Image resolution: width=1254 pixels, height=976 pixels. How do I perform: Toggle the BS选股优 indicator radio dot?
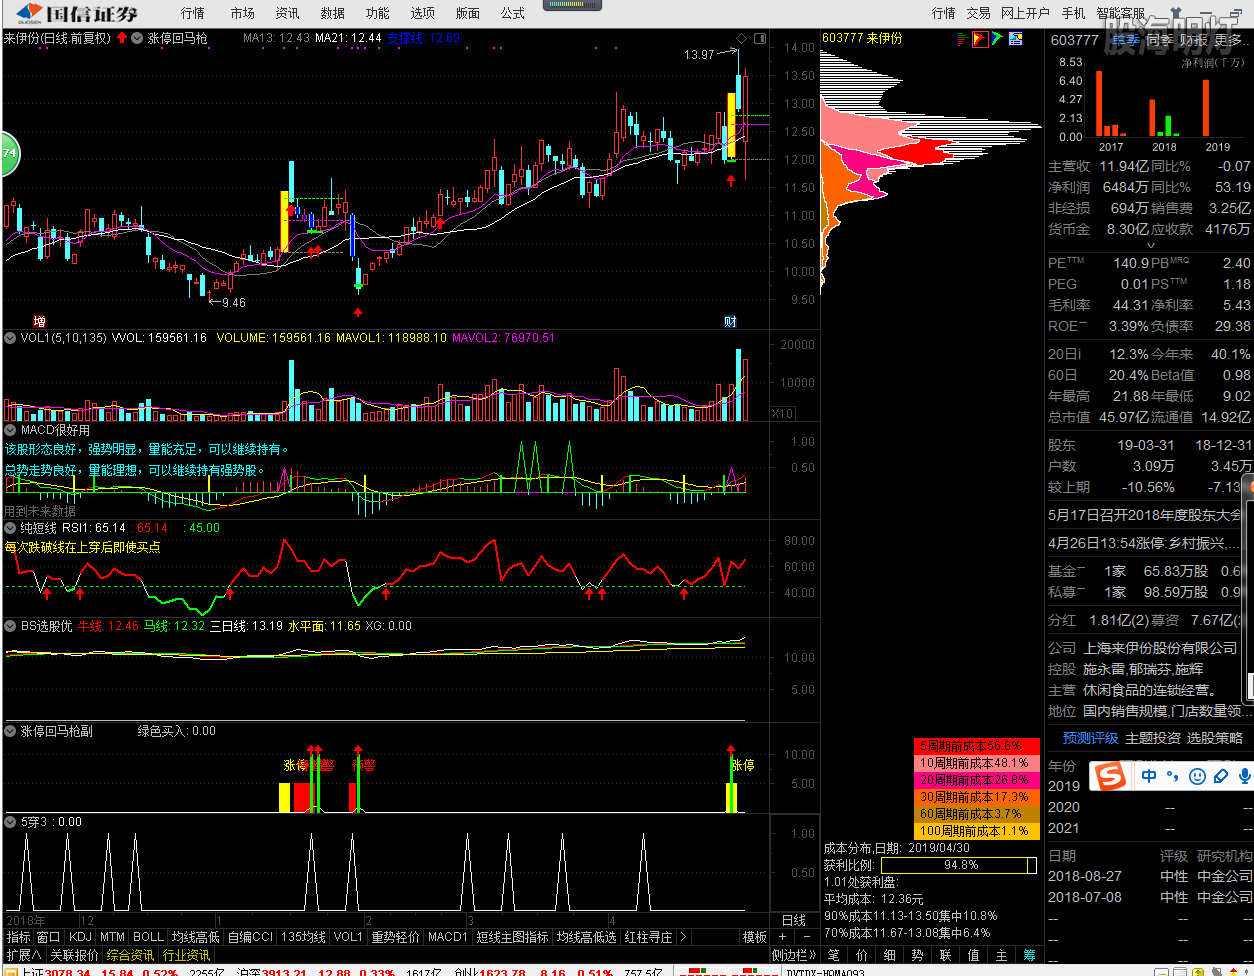point(11,625)
